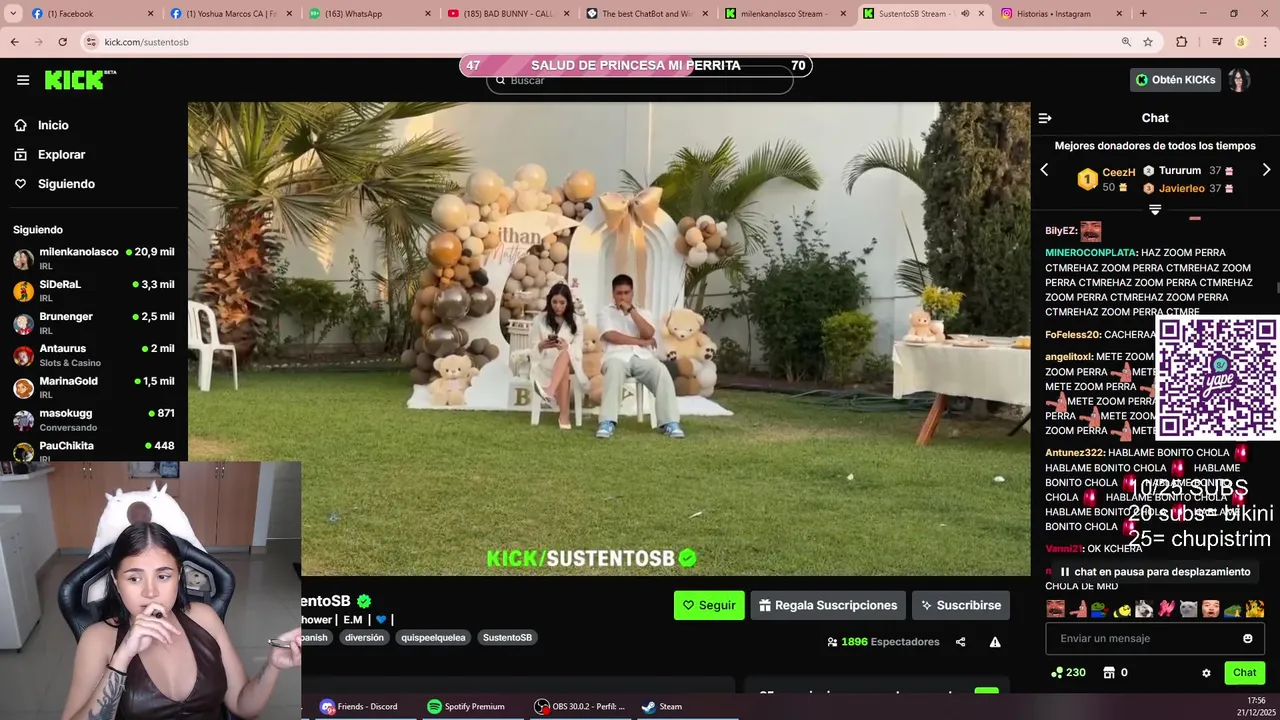Click the green Chat send button
The height and width of the screenshot is (720, 1280).
click(x=1244, y=673)
